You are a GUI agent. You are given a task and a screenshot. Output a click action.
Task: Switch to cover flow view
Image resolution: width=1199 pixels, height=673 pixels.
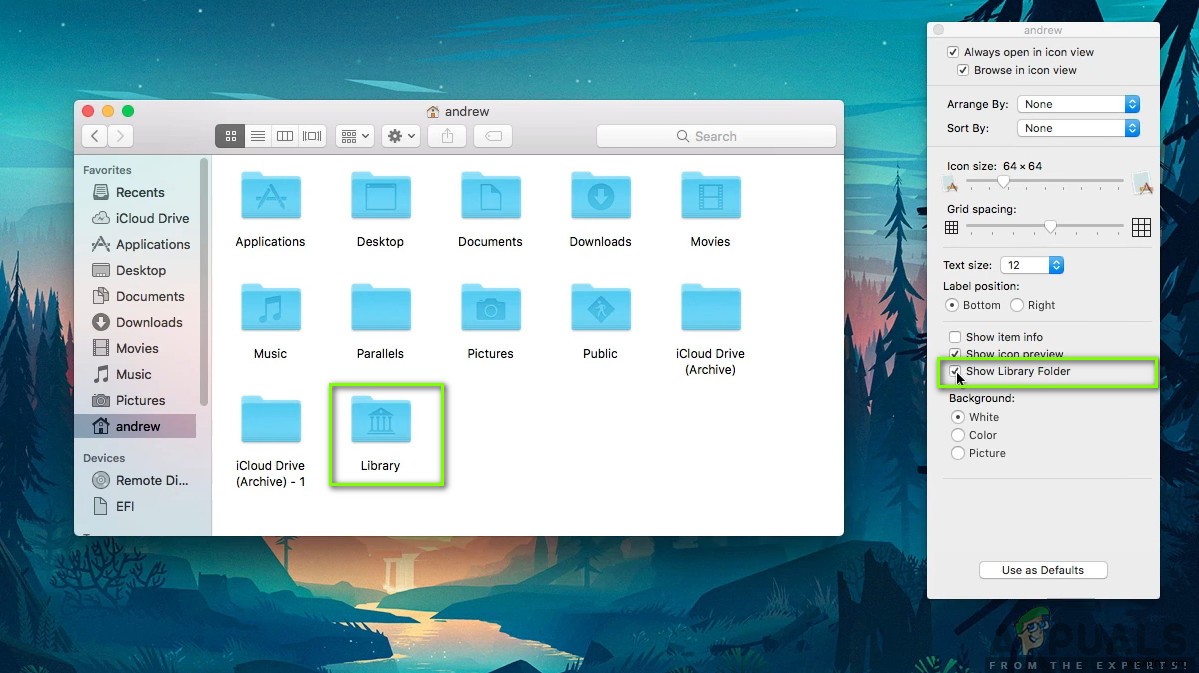coord(311,135)
